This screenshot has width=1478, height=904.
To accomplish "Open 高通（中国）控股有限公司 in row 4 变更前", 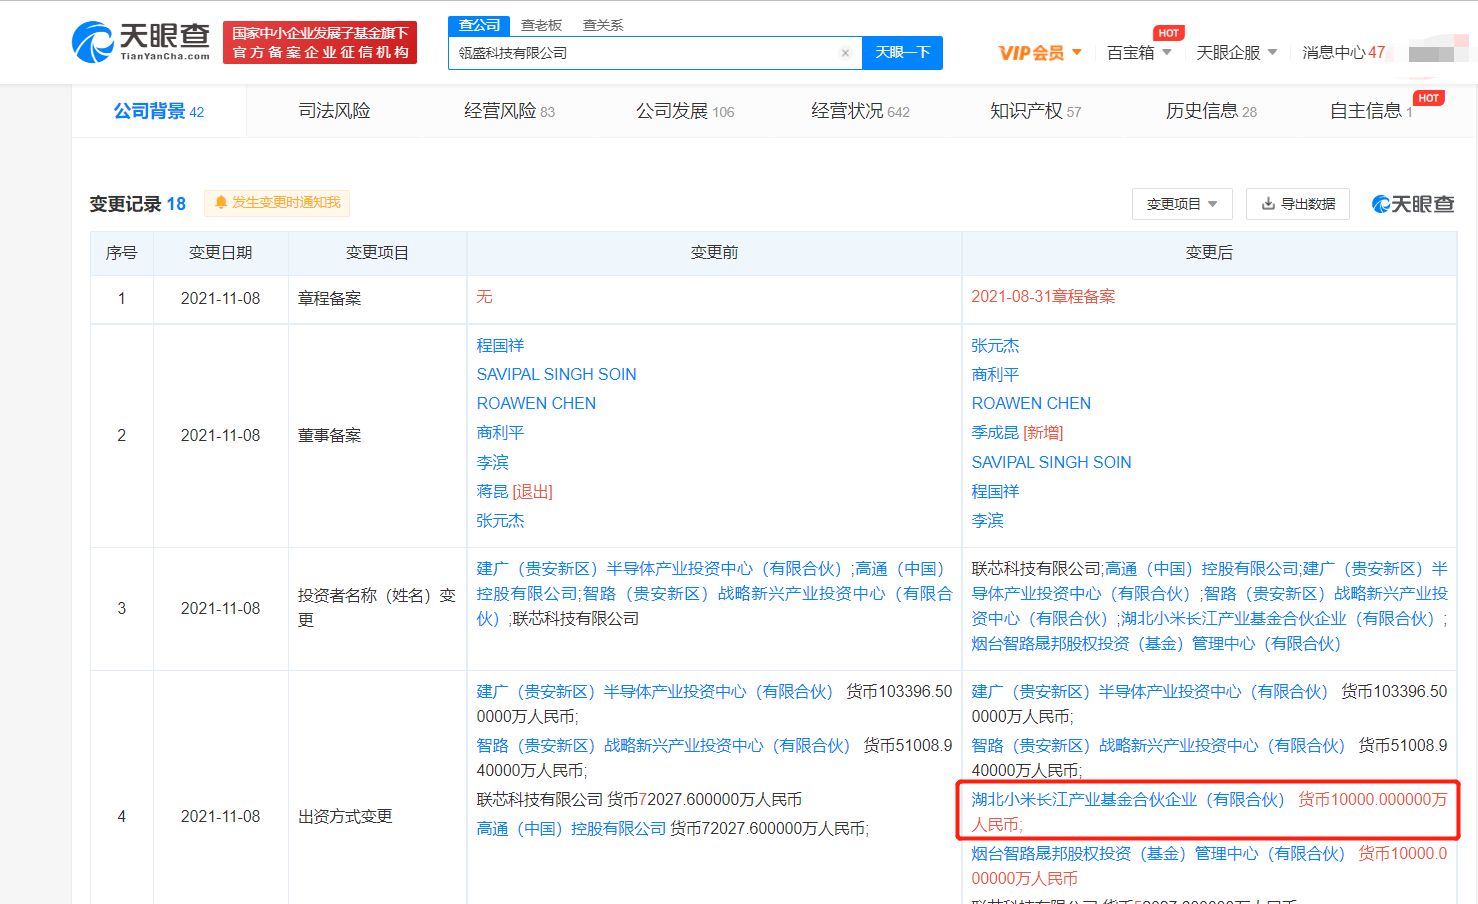I will (x=571, y=829).
